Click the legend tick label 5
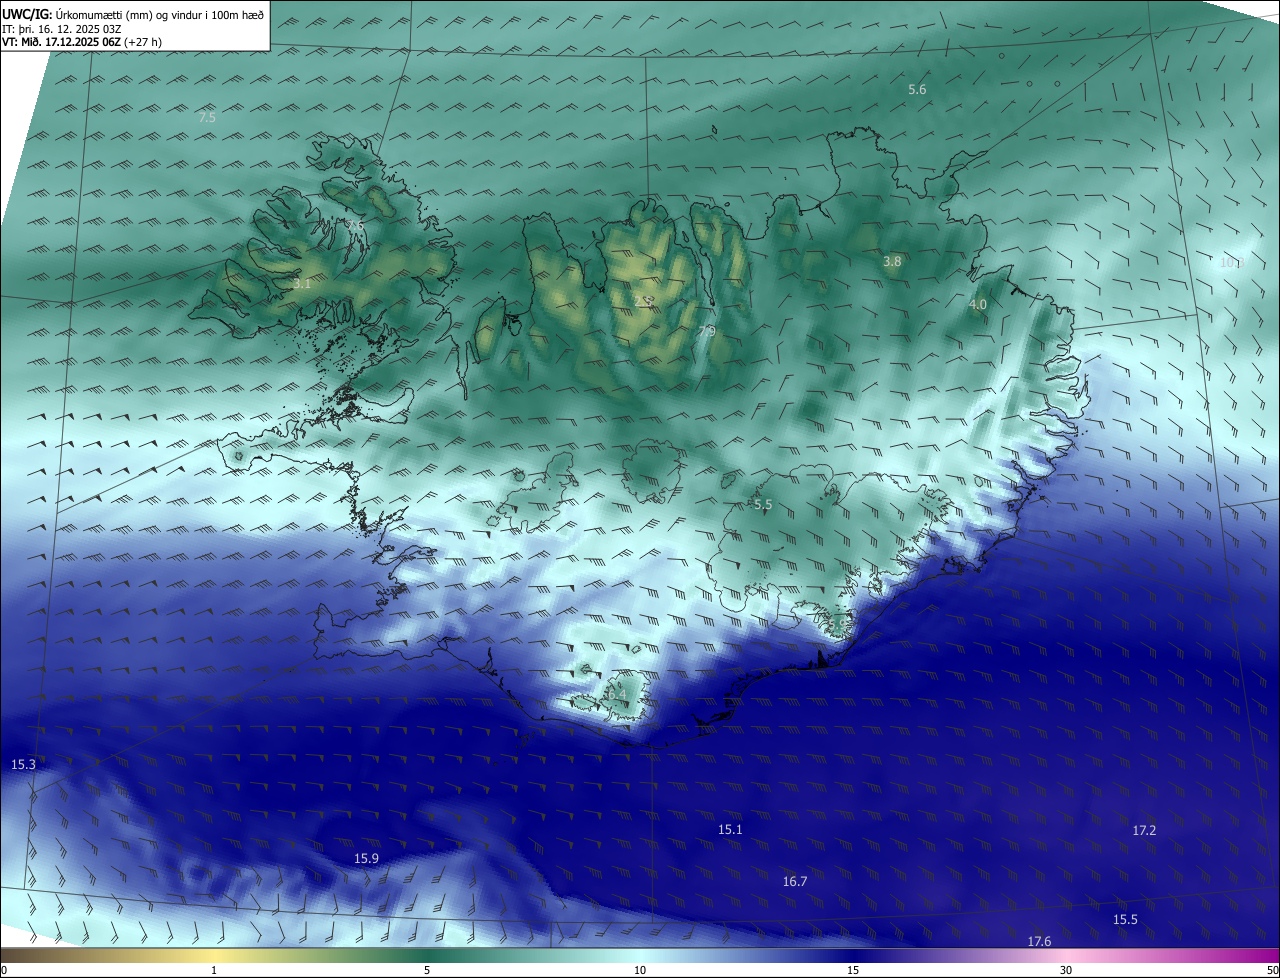 pos(427,970)
